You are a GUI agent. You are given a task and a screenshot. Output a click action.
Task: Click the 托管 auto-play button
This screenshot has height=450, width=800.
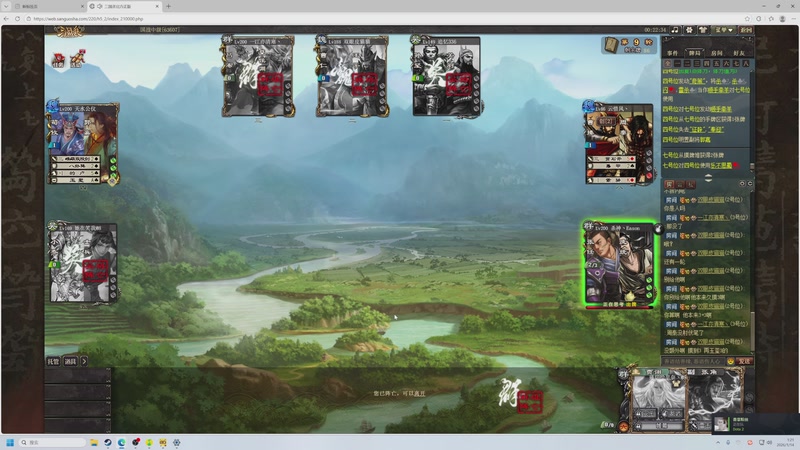[54, 361]
